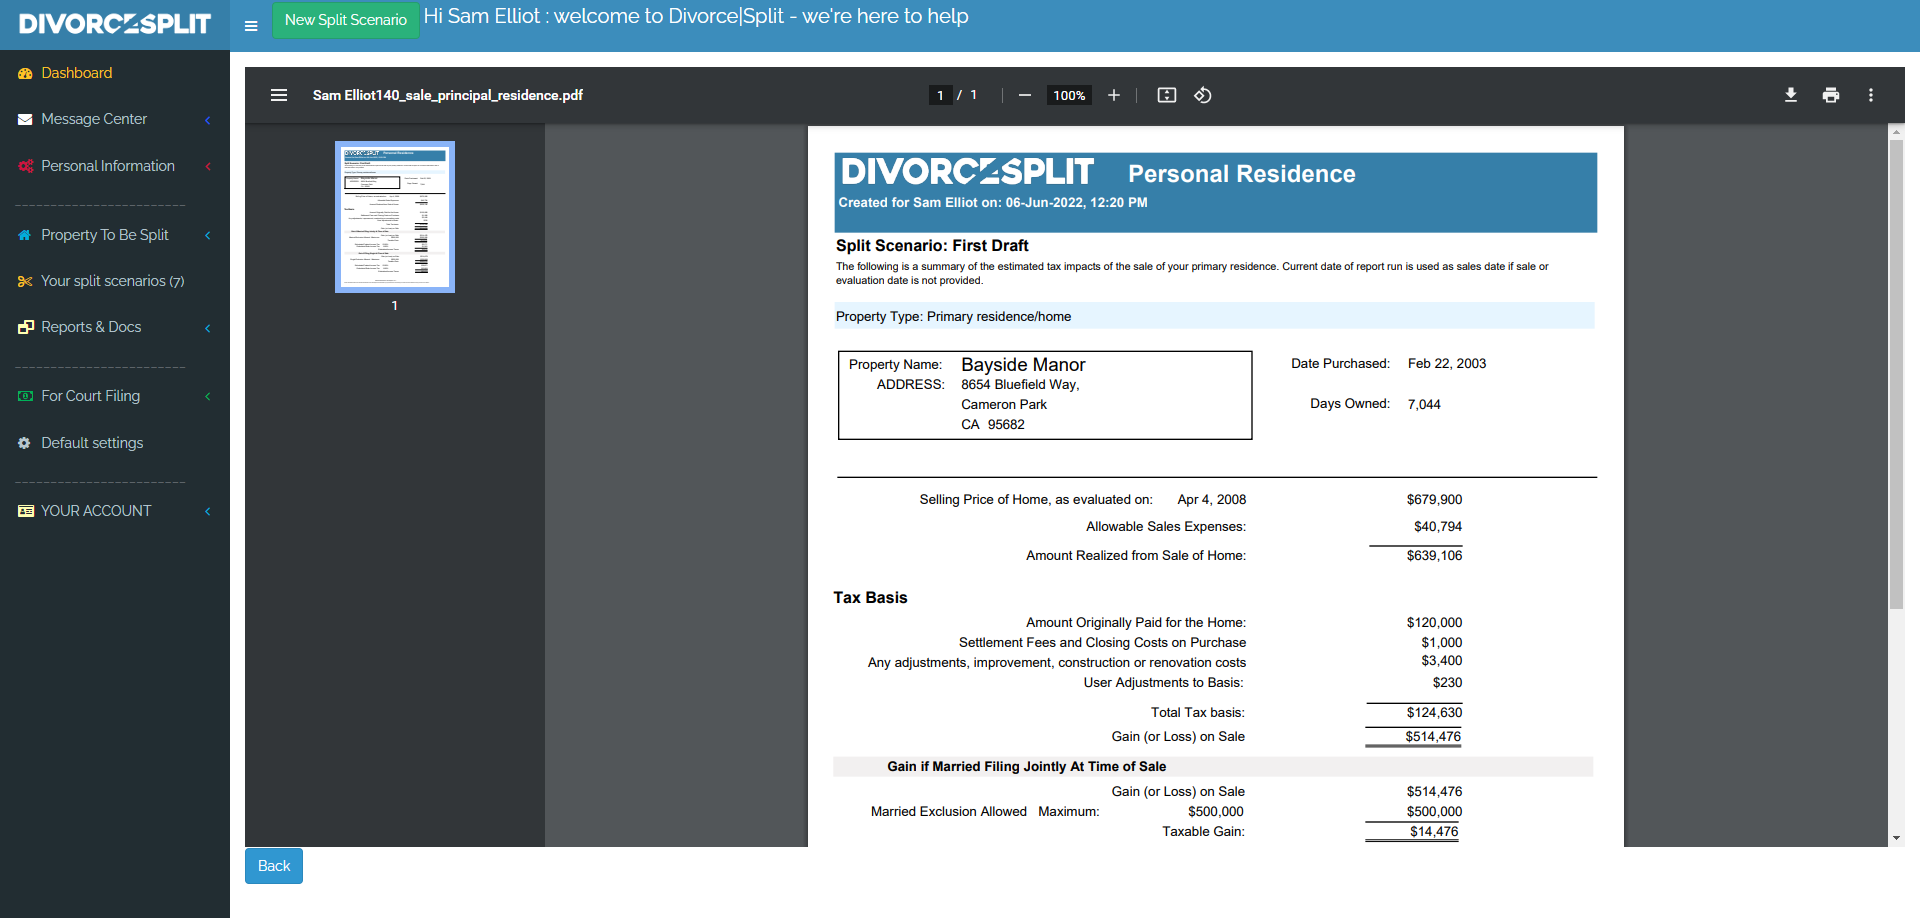Click the page number input field
Screen dimensions: 1920x918
pos(940,95)
